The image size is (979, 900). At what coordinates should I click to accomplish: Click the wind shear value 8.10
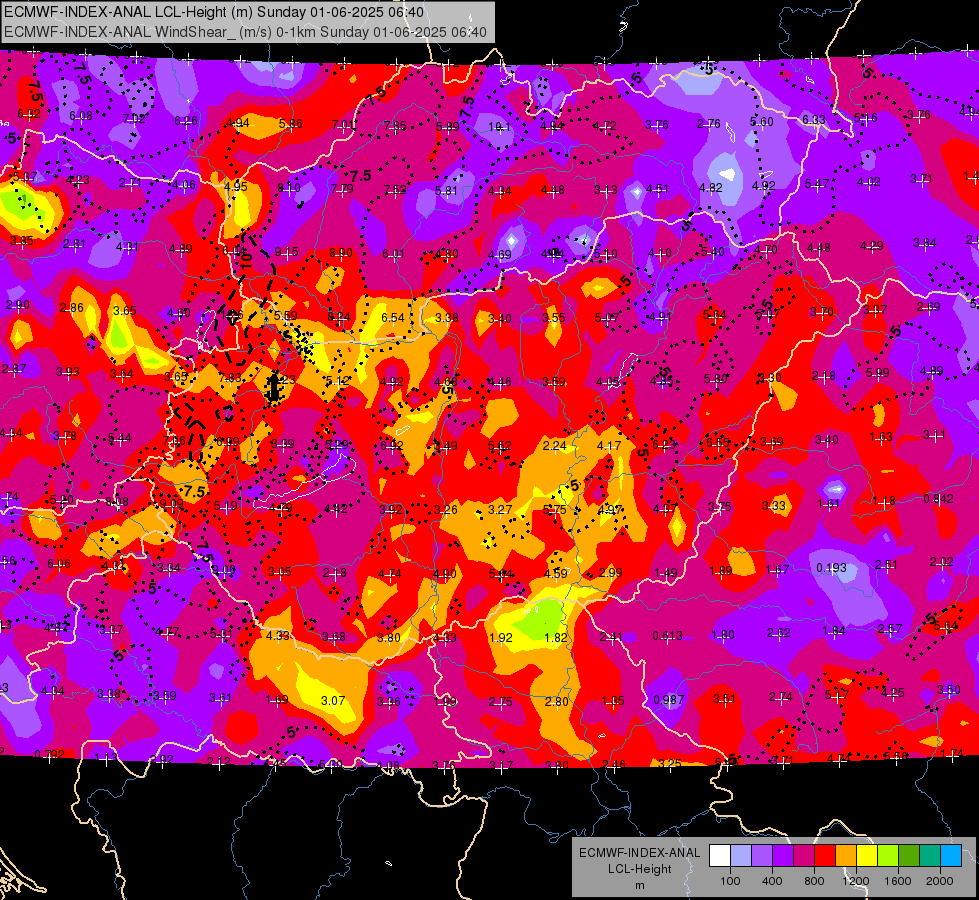pos(288,187)
